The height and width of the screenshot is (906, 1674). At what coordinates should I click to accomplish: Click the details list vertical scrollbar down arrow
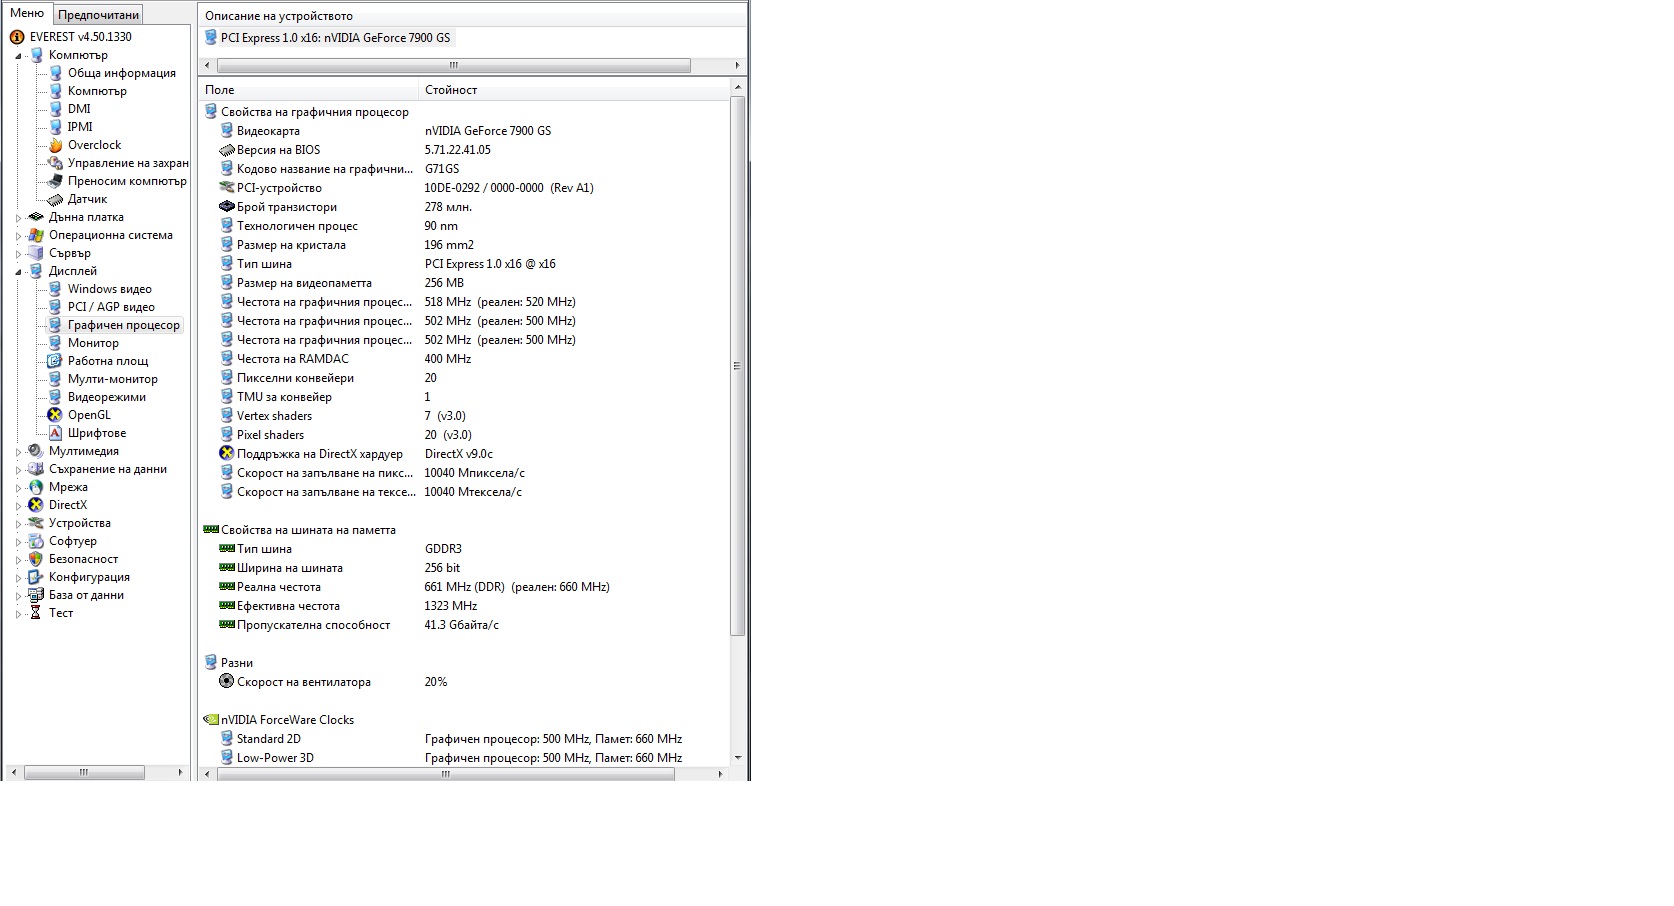click(x=738, y=758)
